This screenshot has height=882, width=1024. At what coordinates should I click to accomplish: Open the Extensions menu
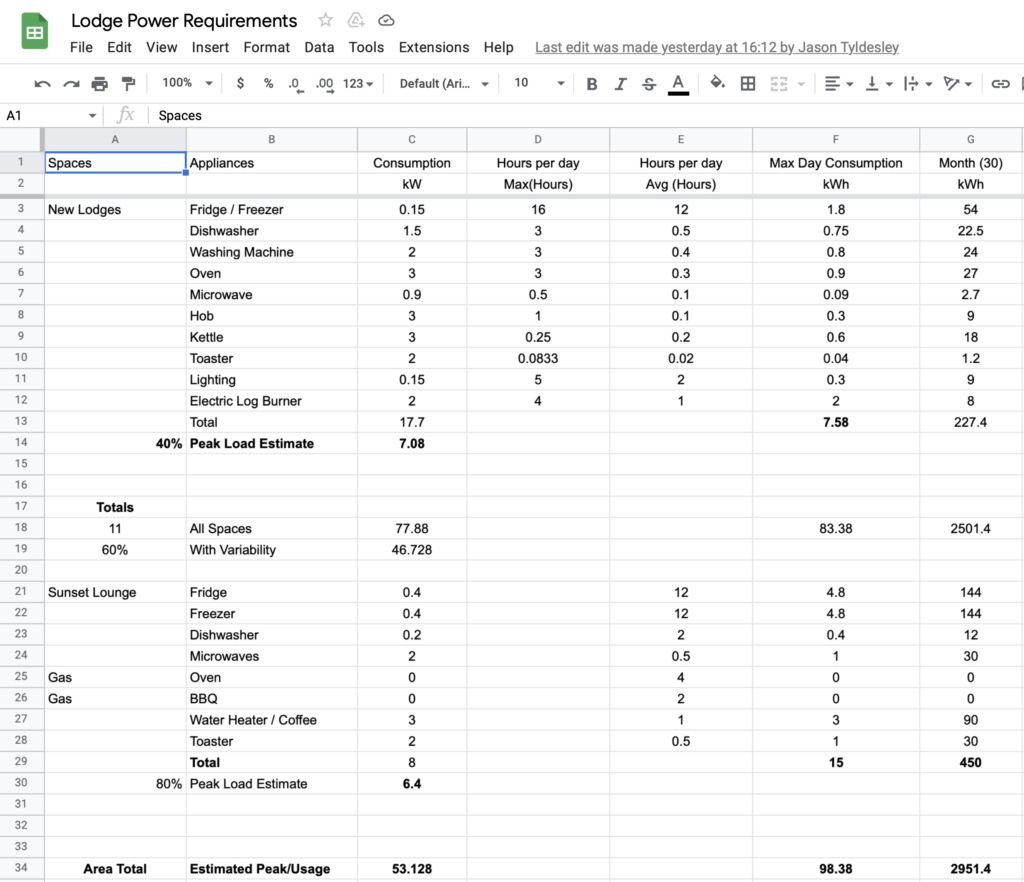point(434,47)
